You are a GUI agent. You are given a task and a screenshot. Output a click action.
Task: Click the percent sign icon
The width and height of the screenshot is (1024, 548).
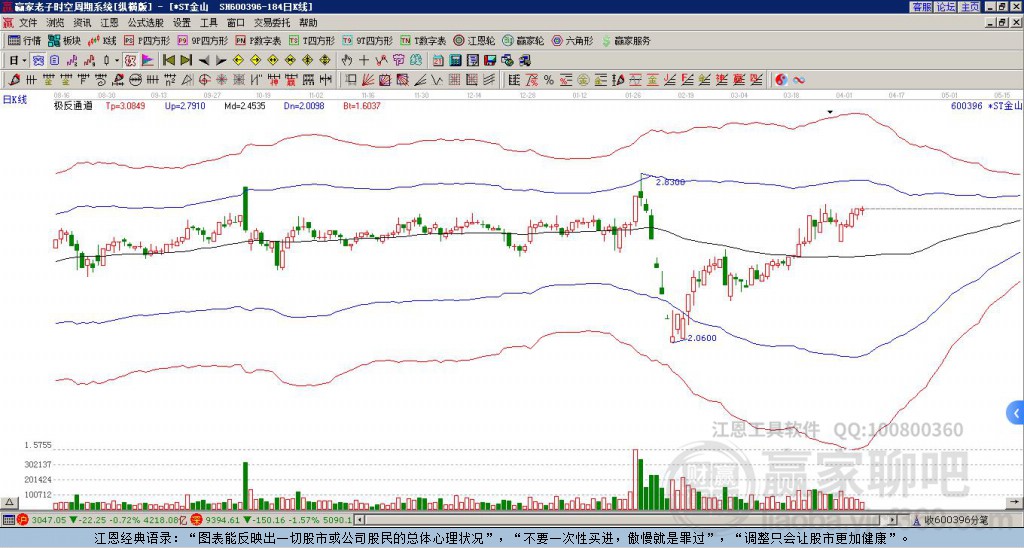coord(549,80)
